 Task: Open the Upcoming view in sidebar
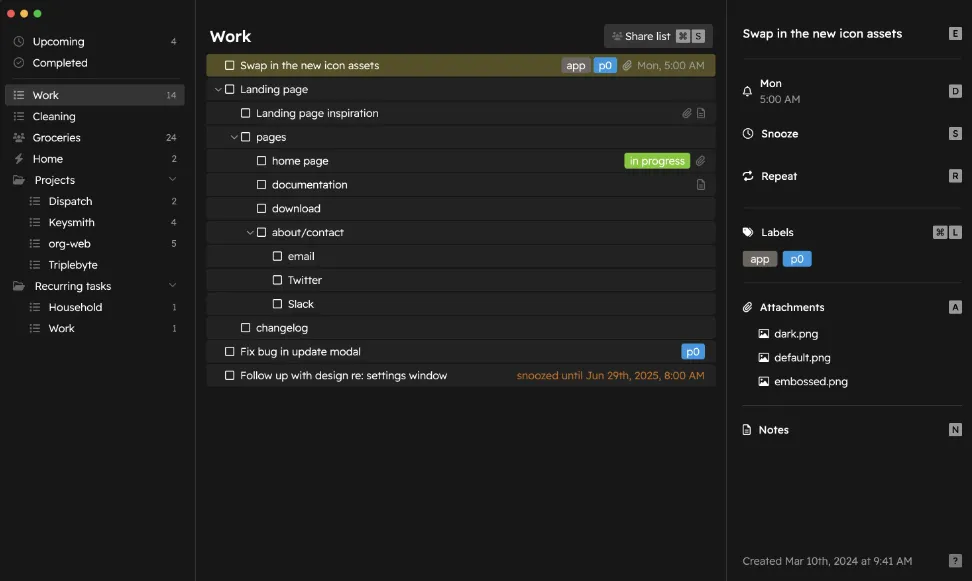(x=58, y=42)
